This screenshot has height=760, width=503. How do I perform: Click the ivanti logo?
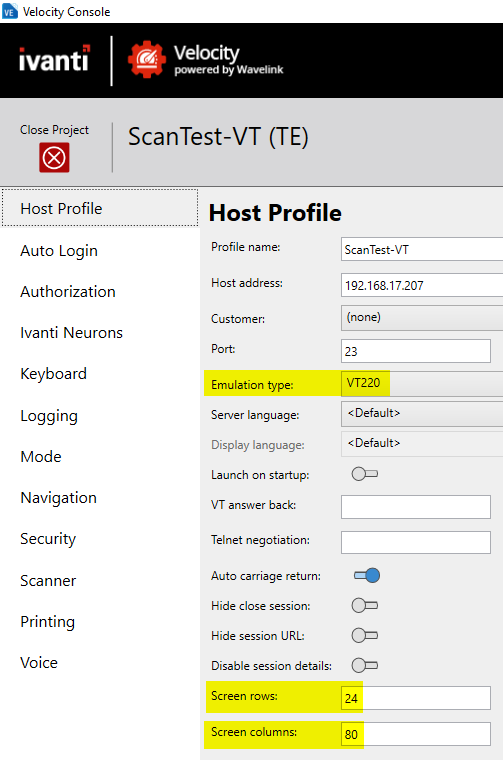[55, 59]
